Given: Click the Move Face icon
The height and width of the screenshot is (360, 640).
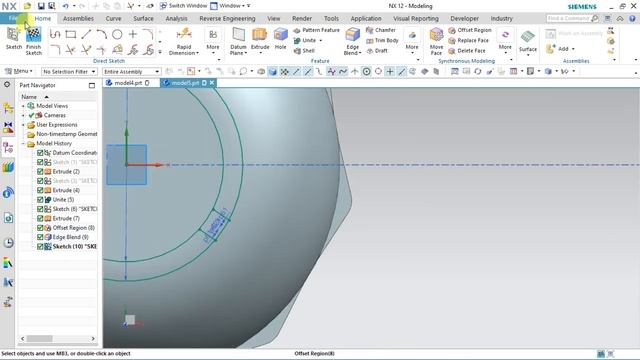Looking at the screenshot, I should pos(436,35).
